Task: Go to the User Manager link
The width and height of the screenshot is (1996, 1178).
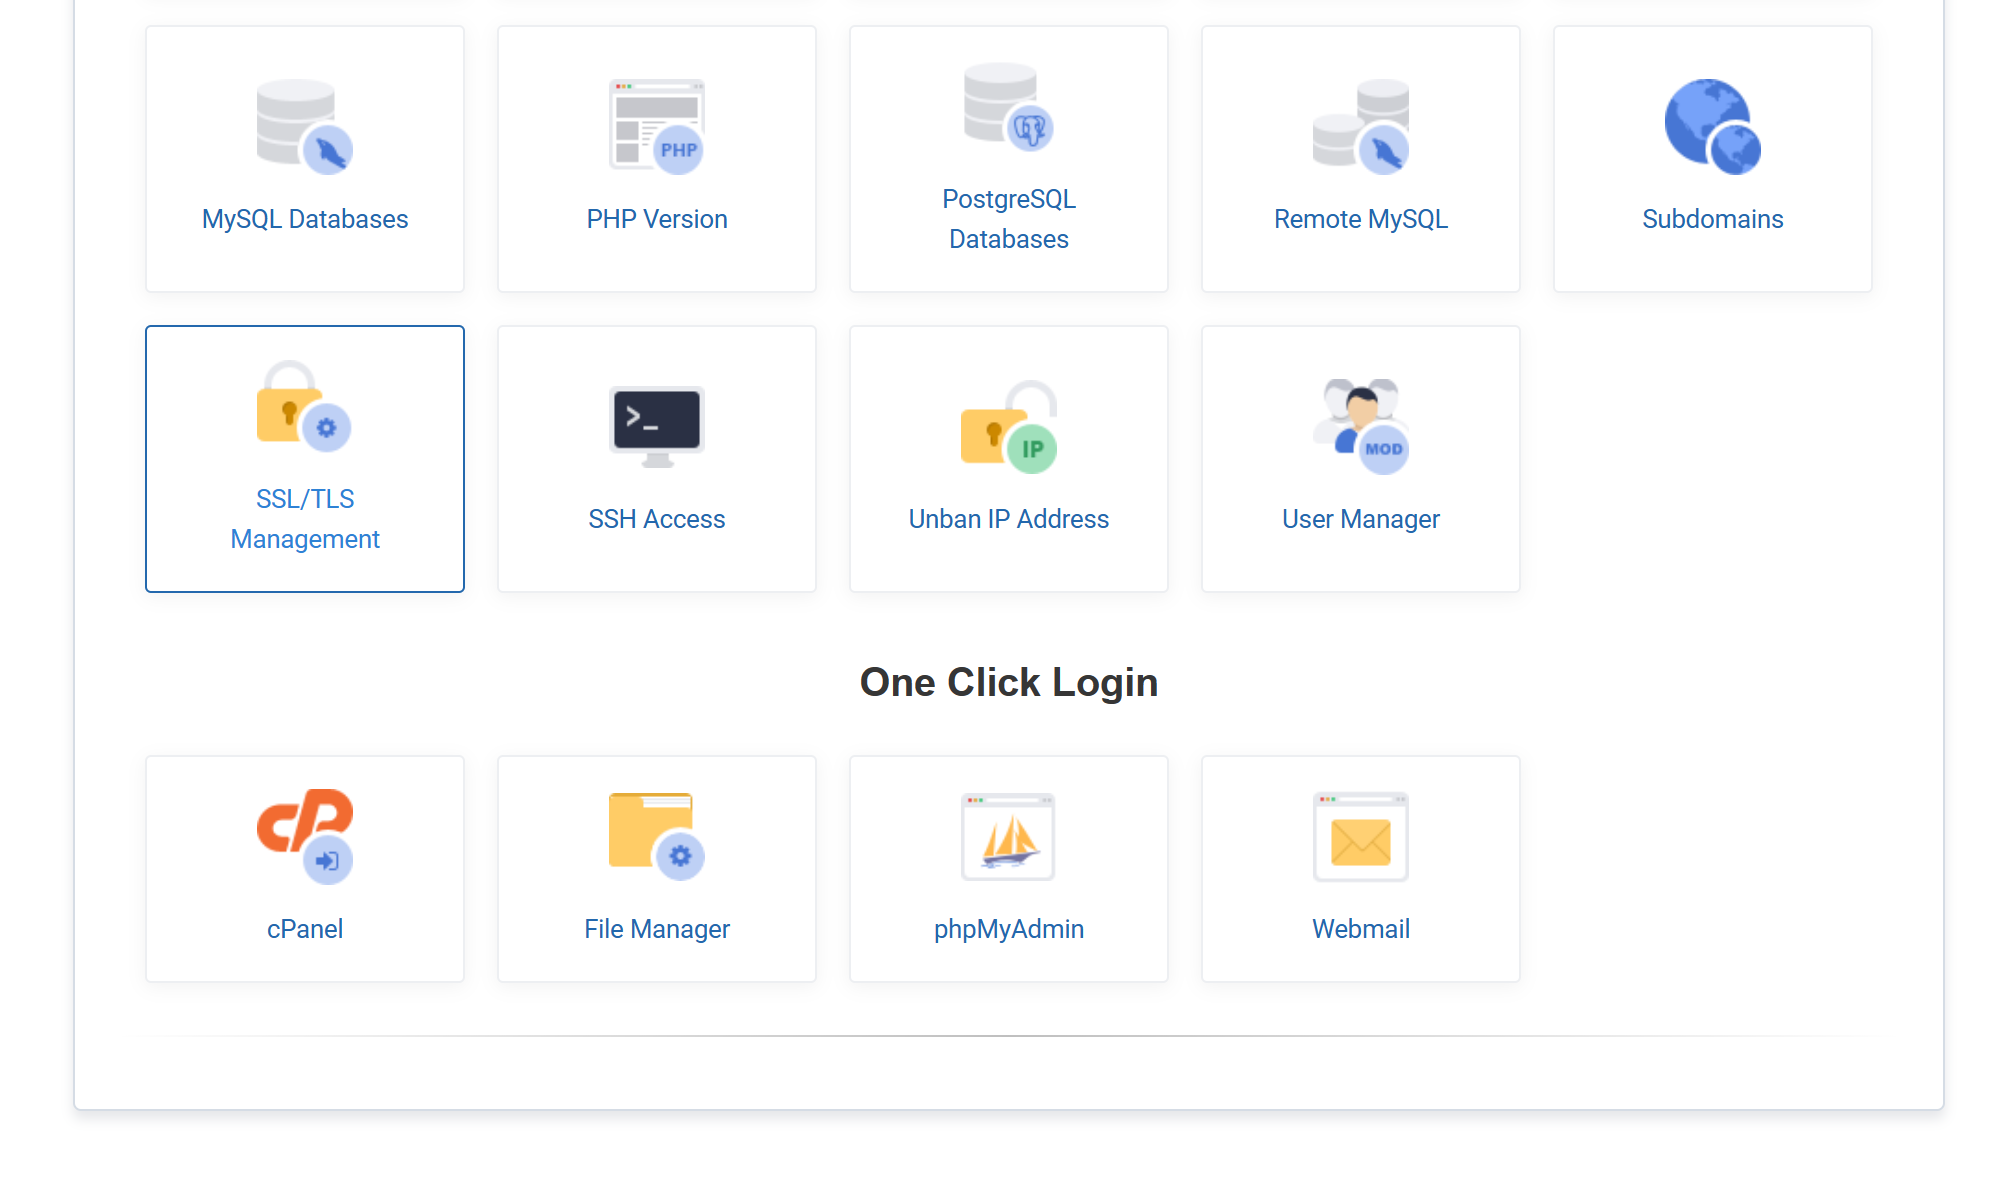Action: (x=1361, y=519)
